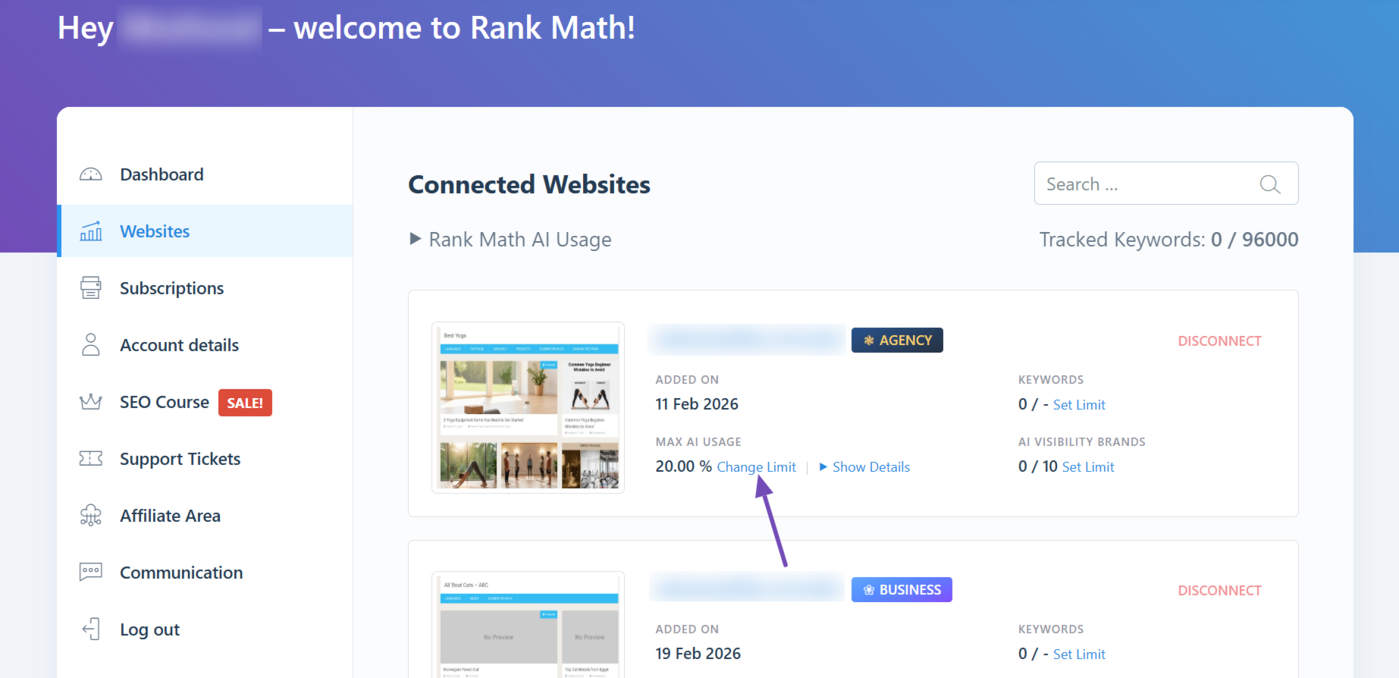Click Set Limit under Keywords, agency site
This screenshot has width=1399, height=678.
1079,405
